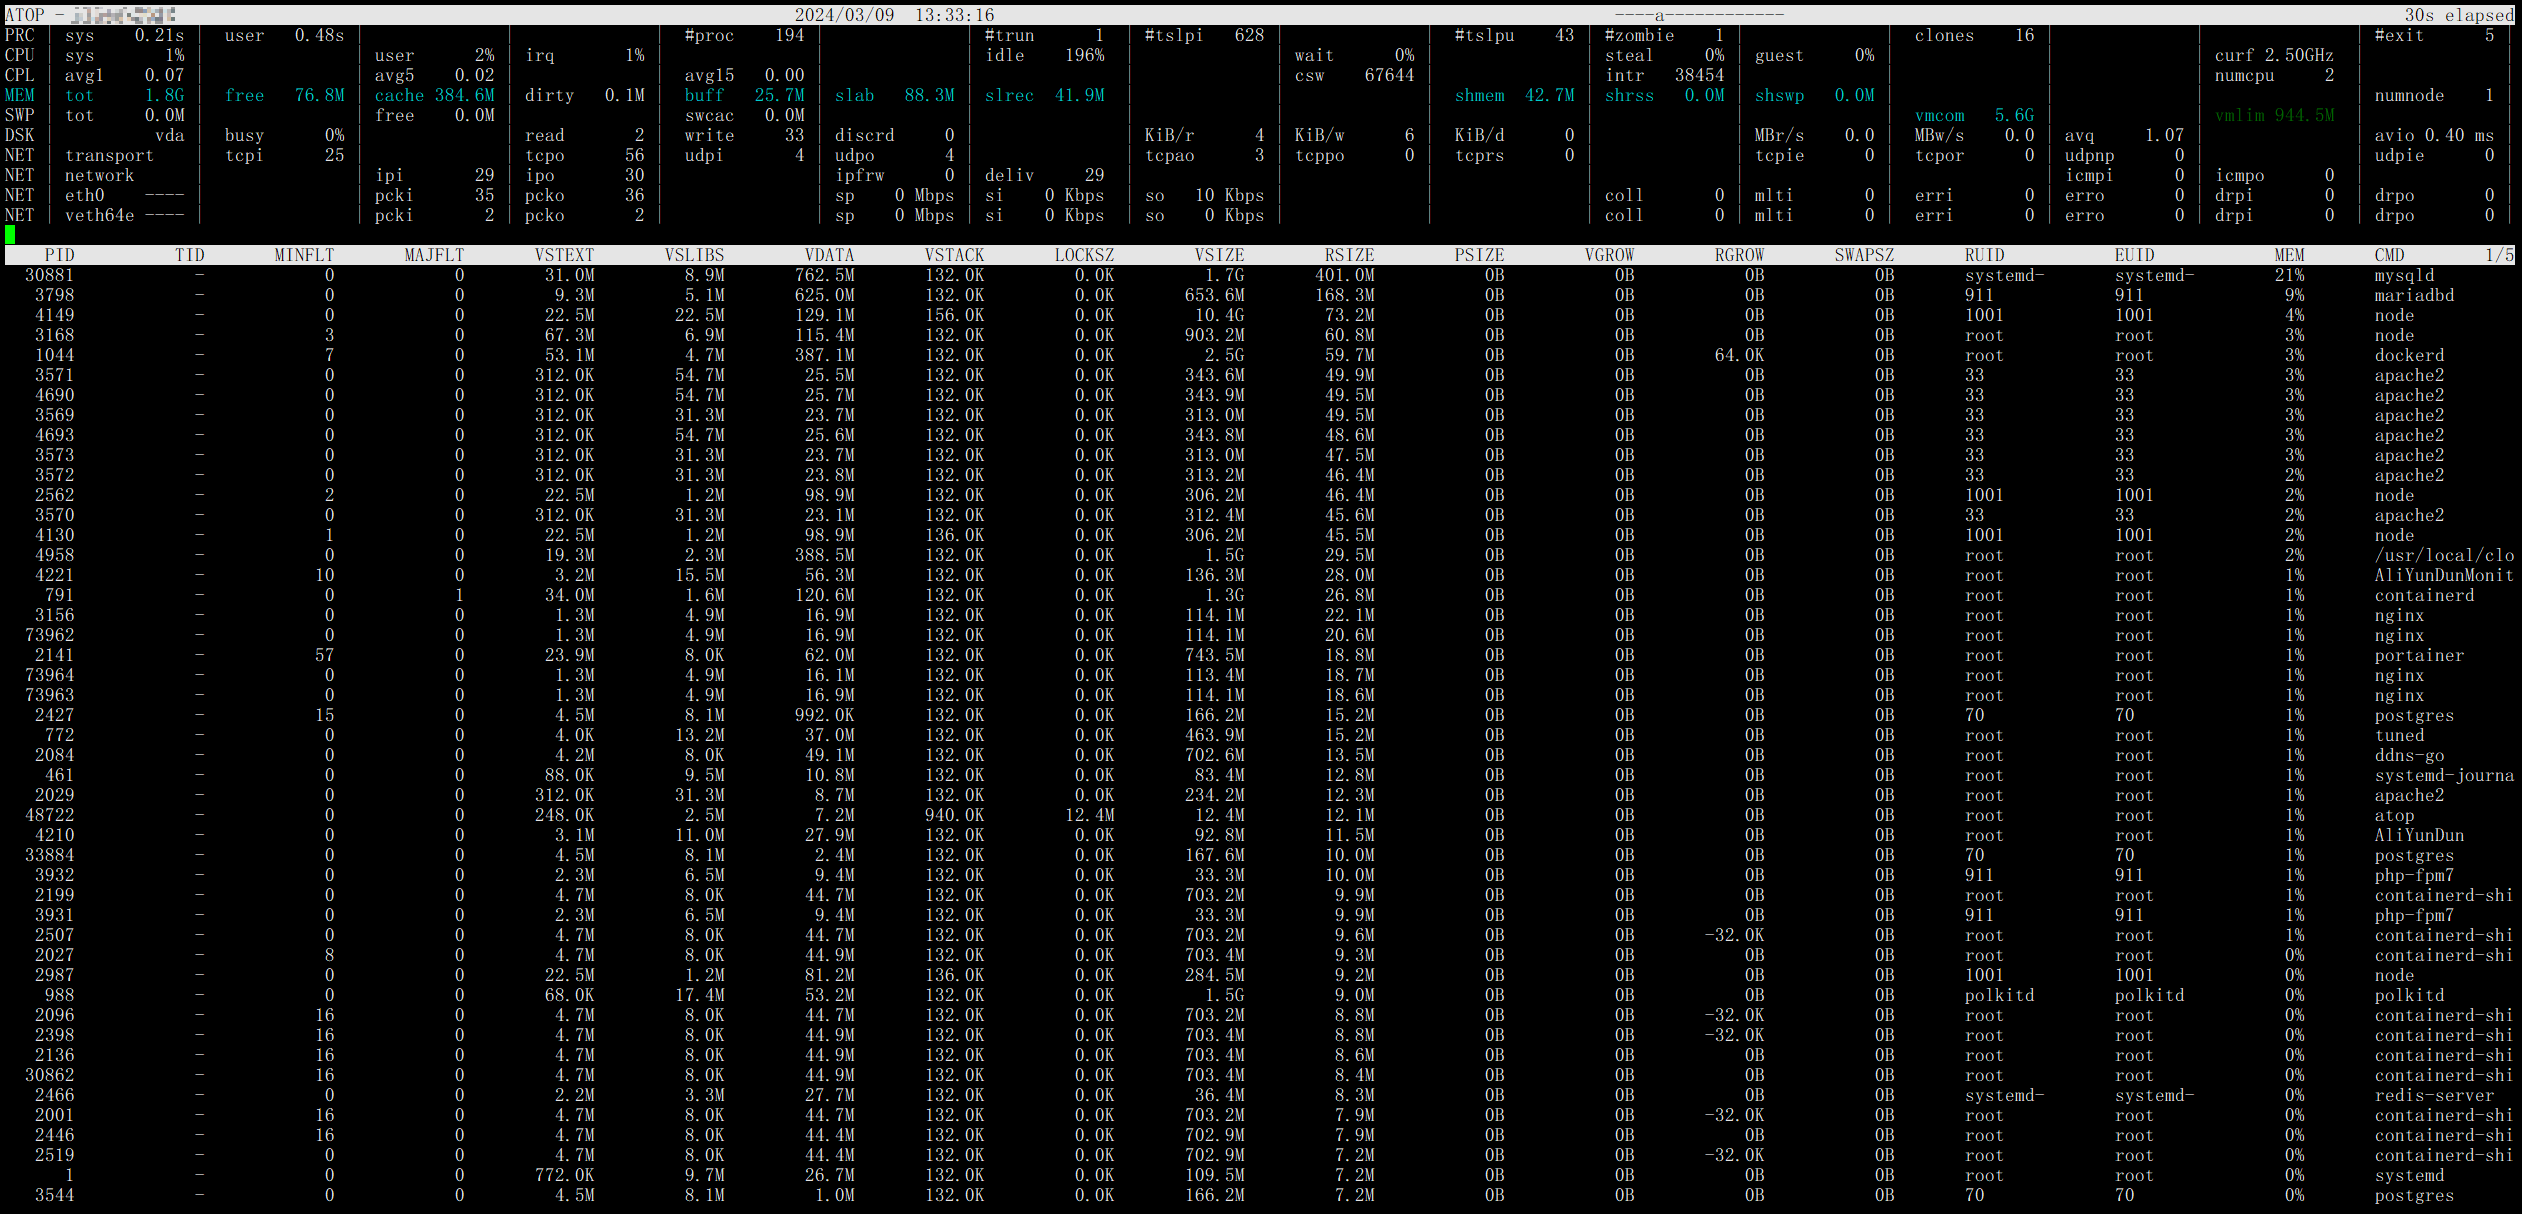Image resolution: width=2522 pixels, height=1214 pixels.
Task: Click RSIZE value 401.0M
Action: [1344, 275]
